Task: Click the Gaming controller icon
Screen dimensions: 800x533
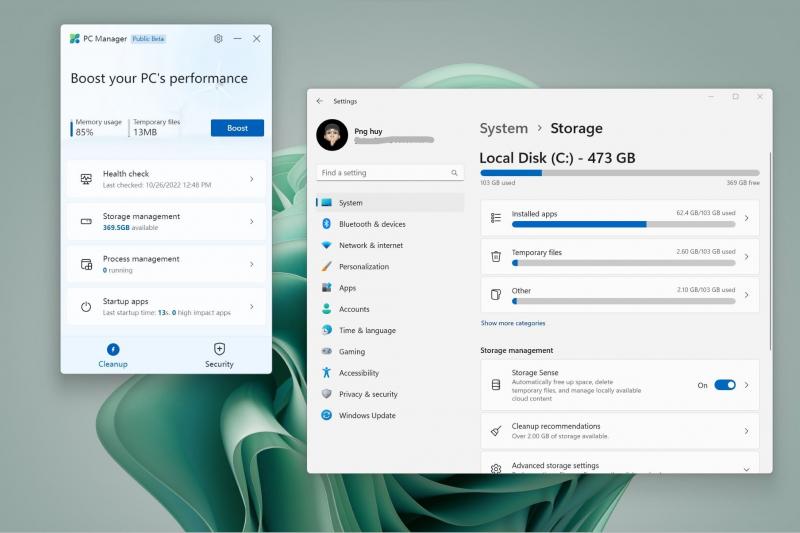Action: [x=327, y=351]
